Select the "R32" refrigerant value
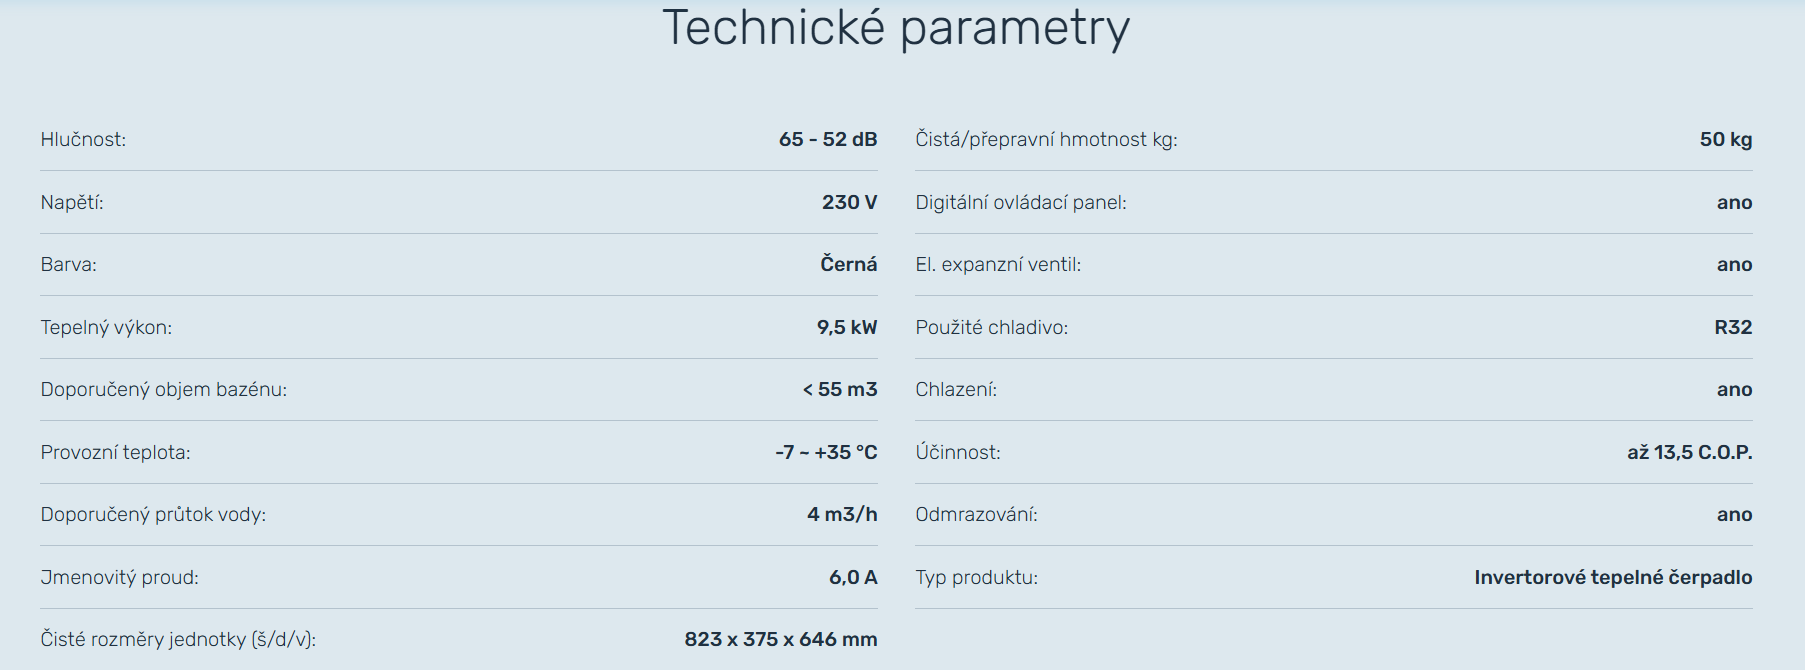The image size is (1805, 670). click(1732, 328)
